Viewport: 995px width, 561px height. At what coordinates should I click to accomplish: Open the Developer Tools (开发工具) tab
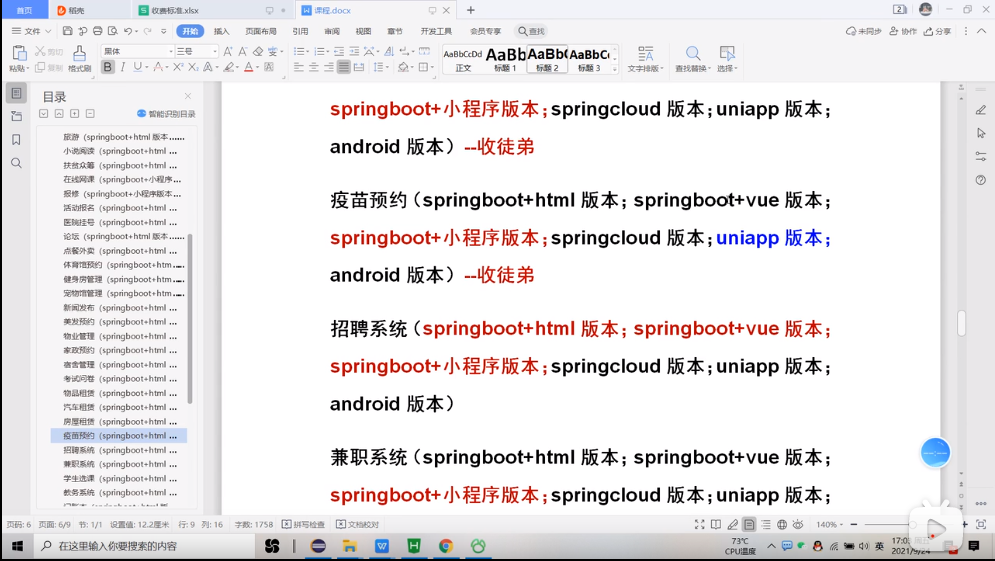pos(436,31)
